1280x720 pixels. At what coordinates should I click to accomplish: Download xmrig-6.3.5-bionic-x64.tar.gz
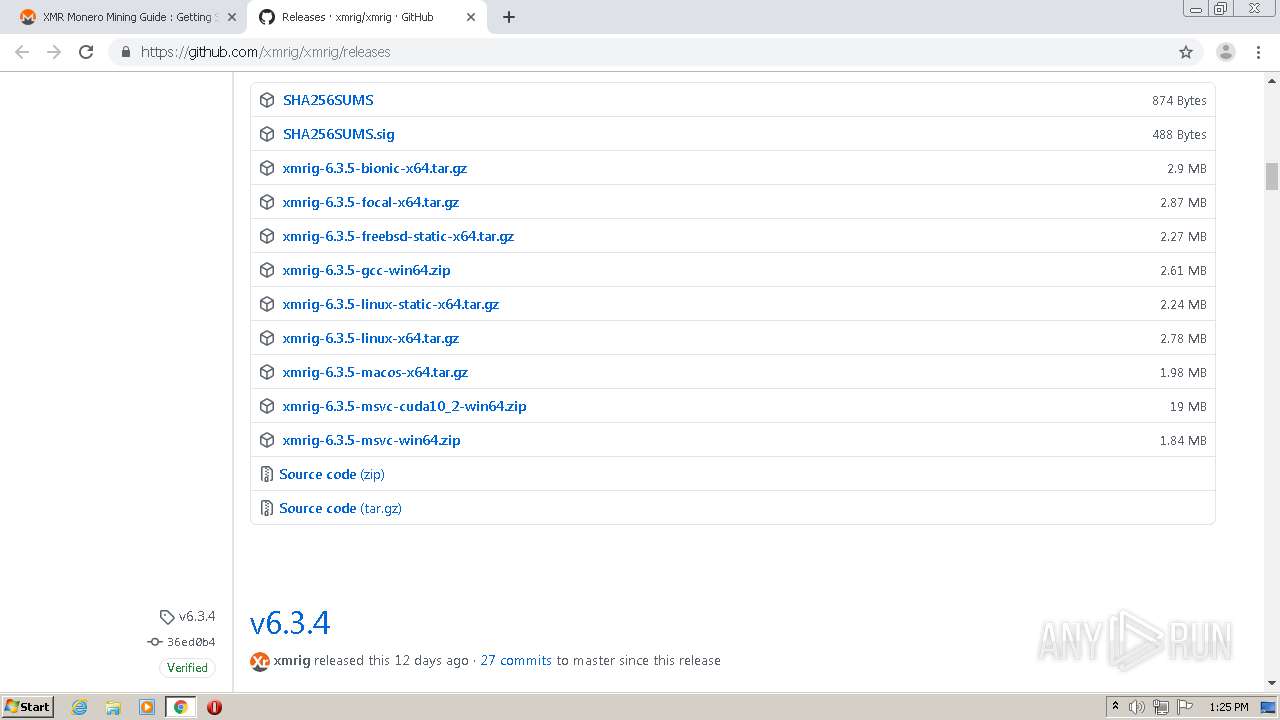tap(375, 168)
